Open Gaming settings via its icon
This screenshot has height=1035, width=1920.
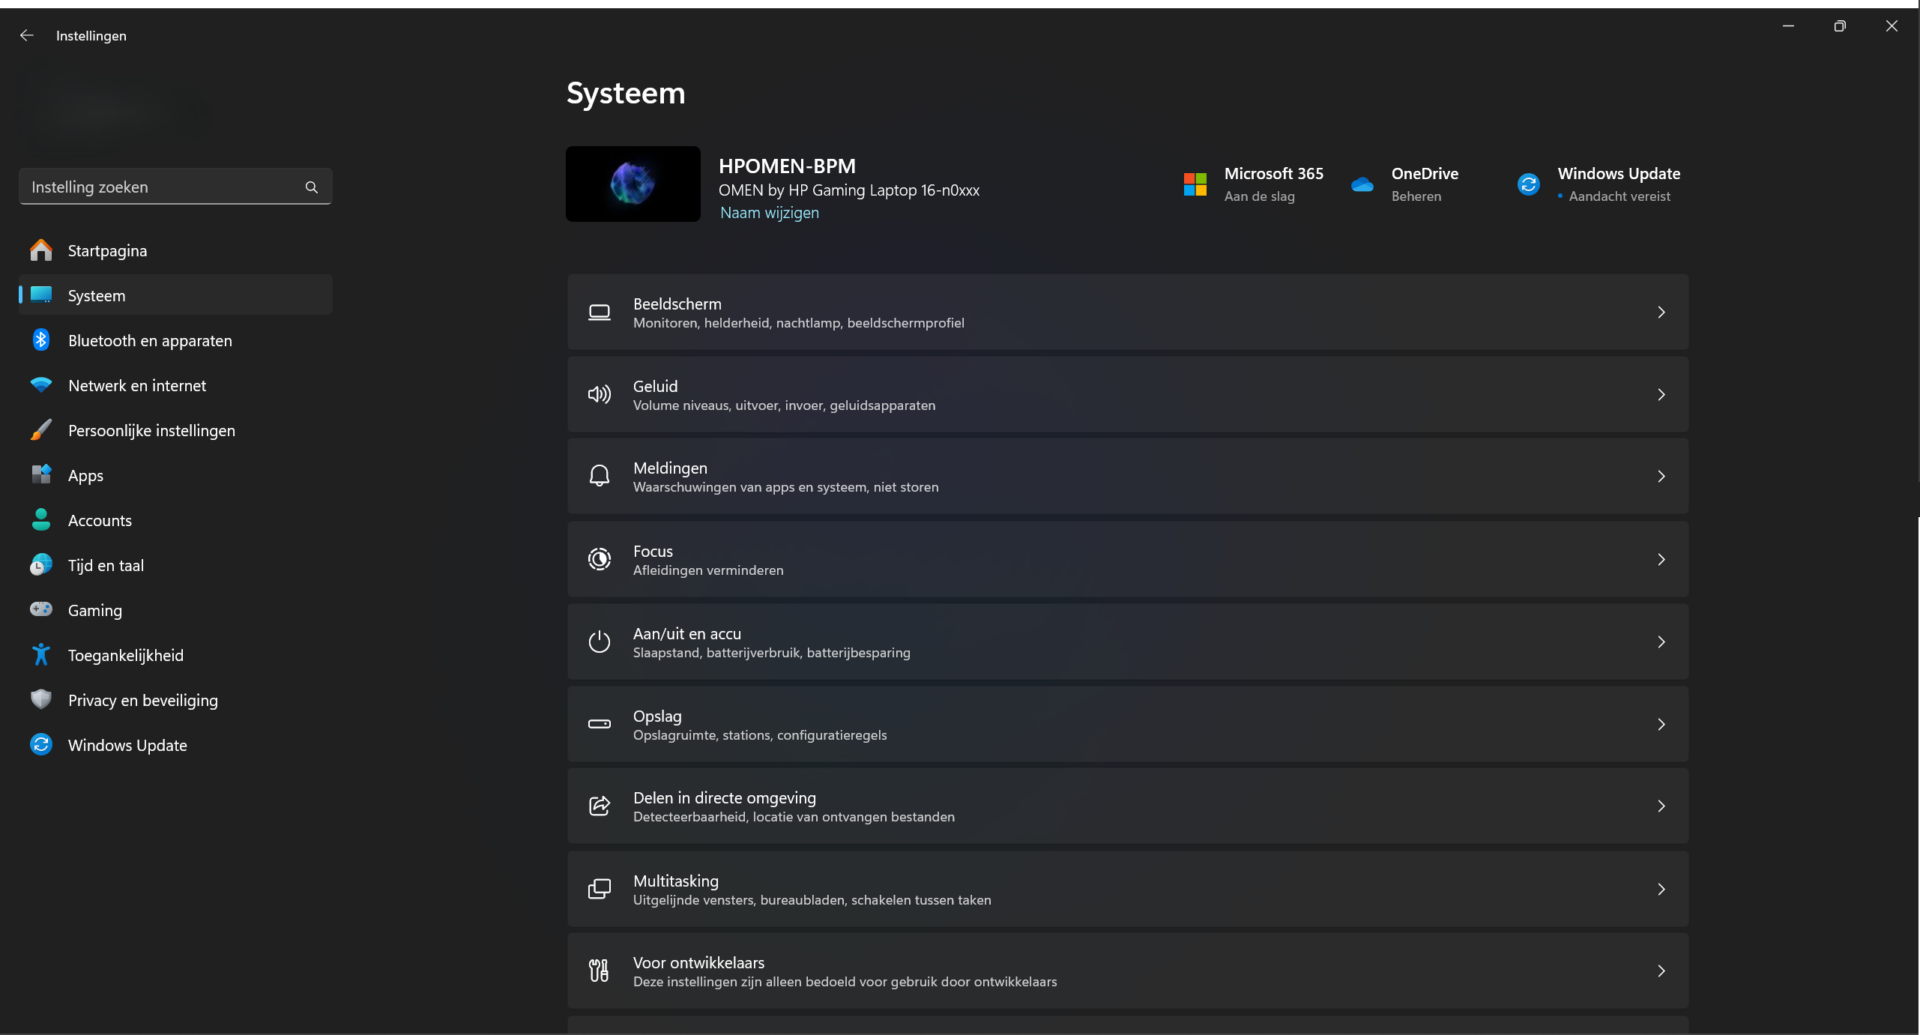pyautogui.click(x=40, y=610)
